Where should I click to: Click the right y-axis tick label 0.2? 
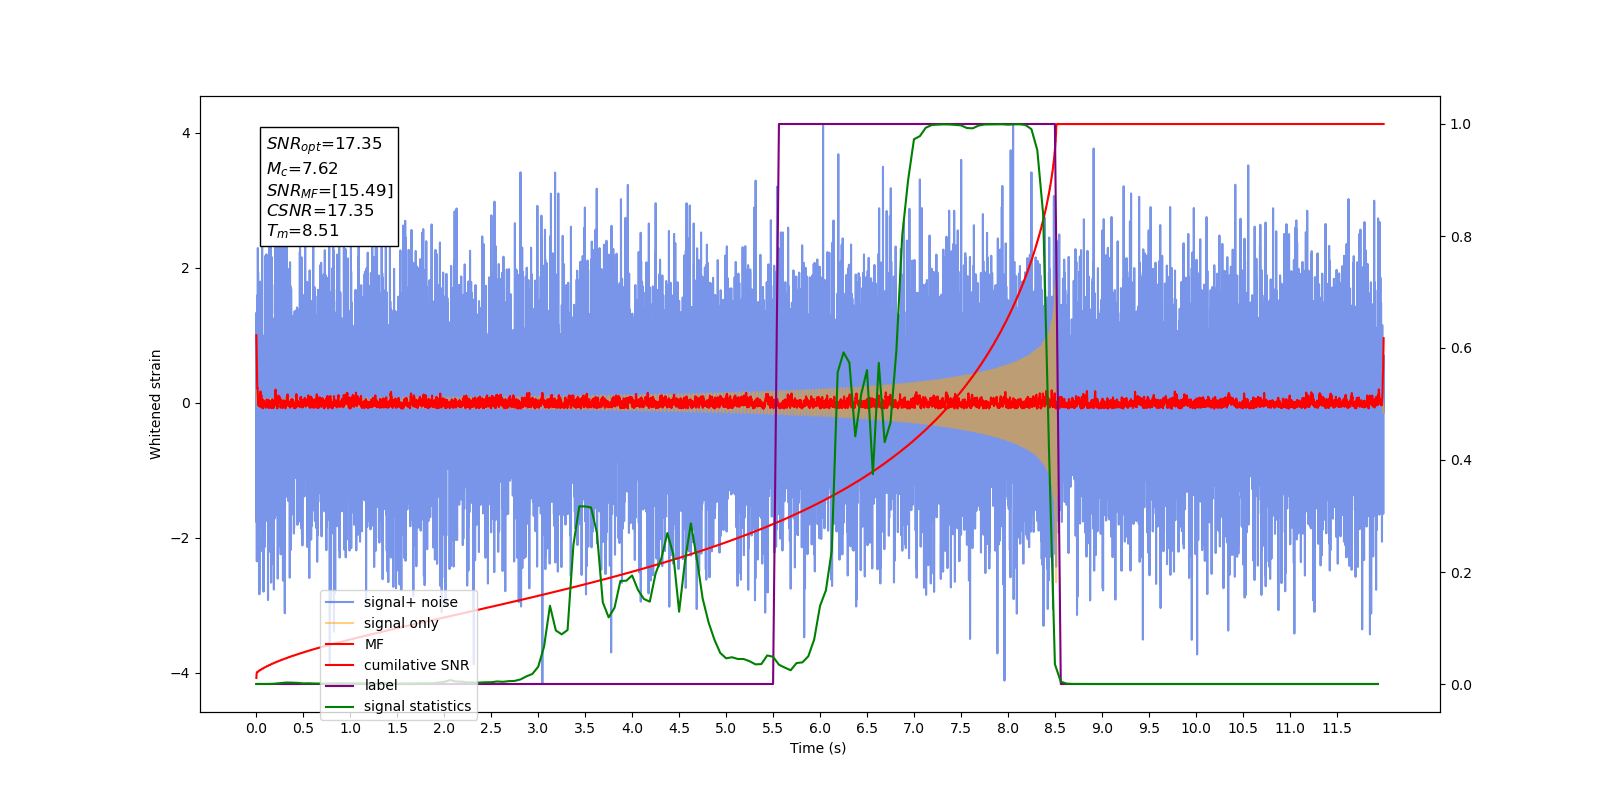coord(1461,573)
